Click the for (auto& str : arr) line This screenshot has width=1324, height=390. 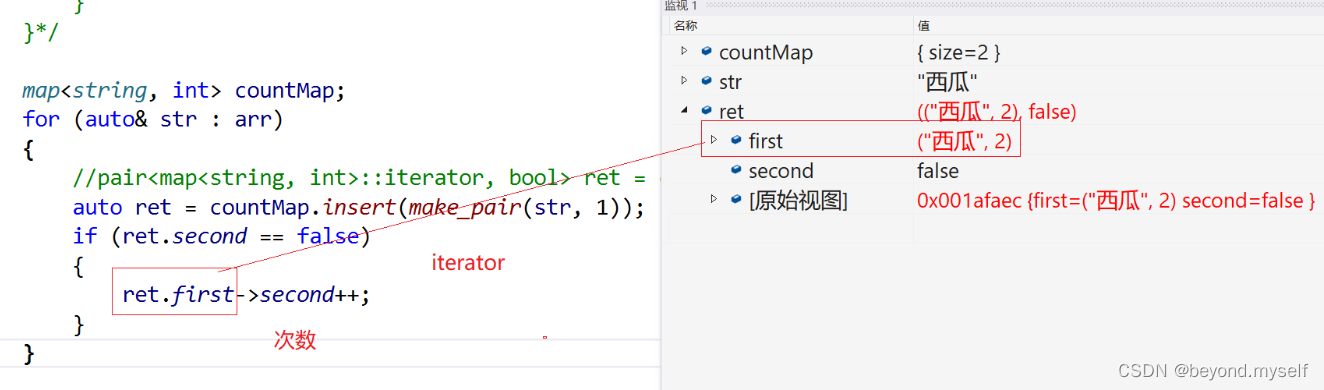153,120
